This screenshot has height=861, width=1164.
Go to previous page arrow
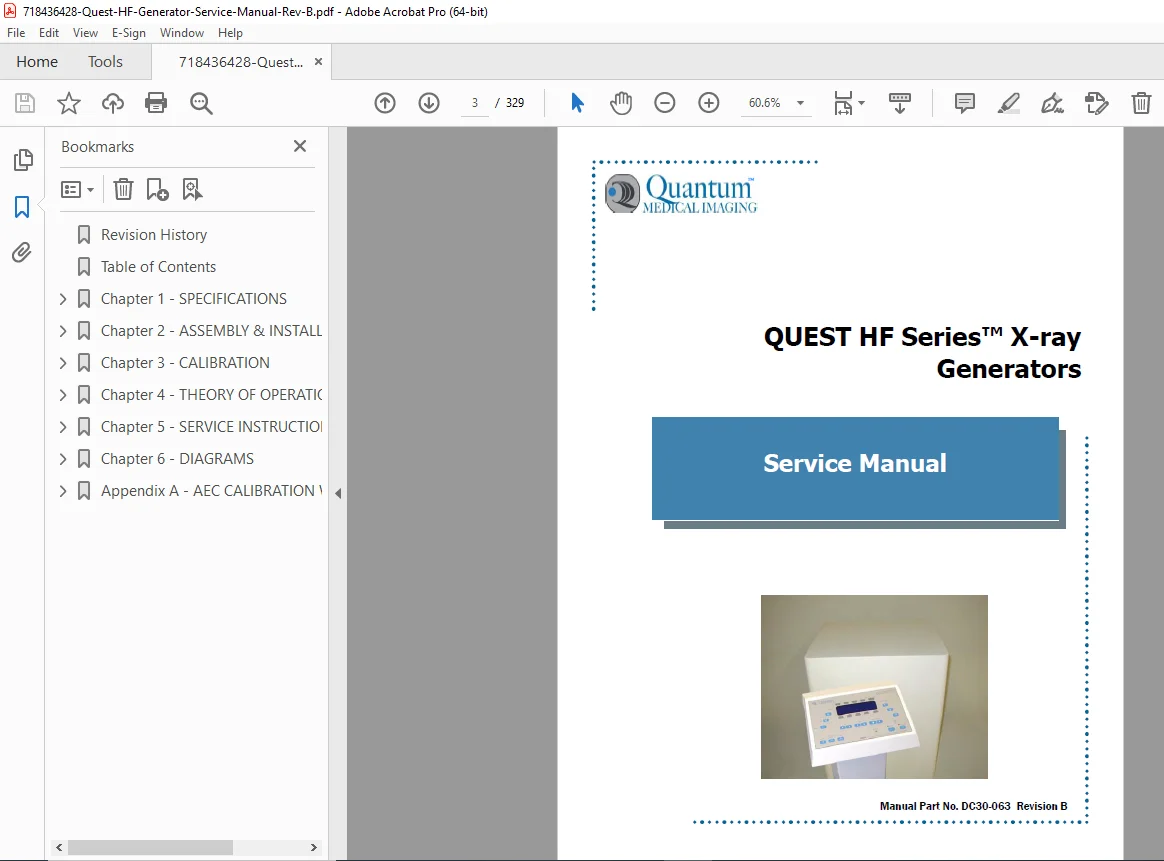tap(385, 103)
